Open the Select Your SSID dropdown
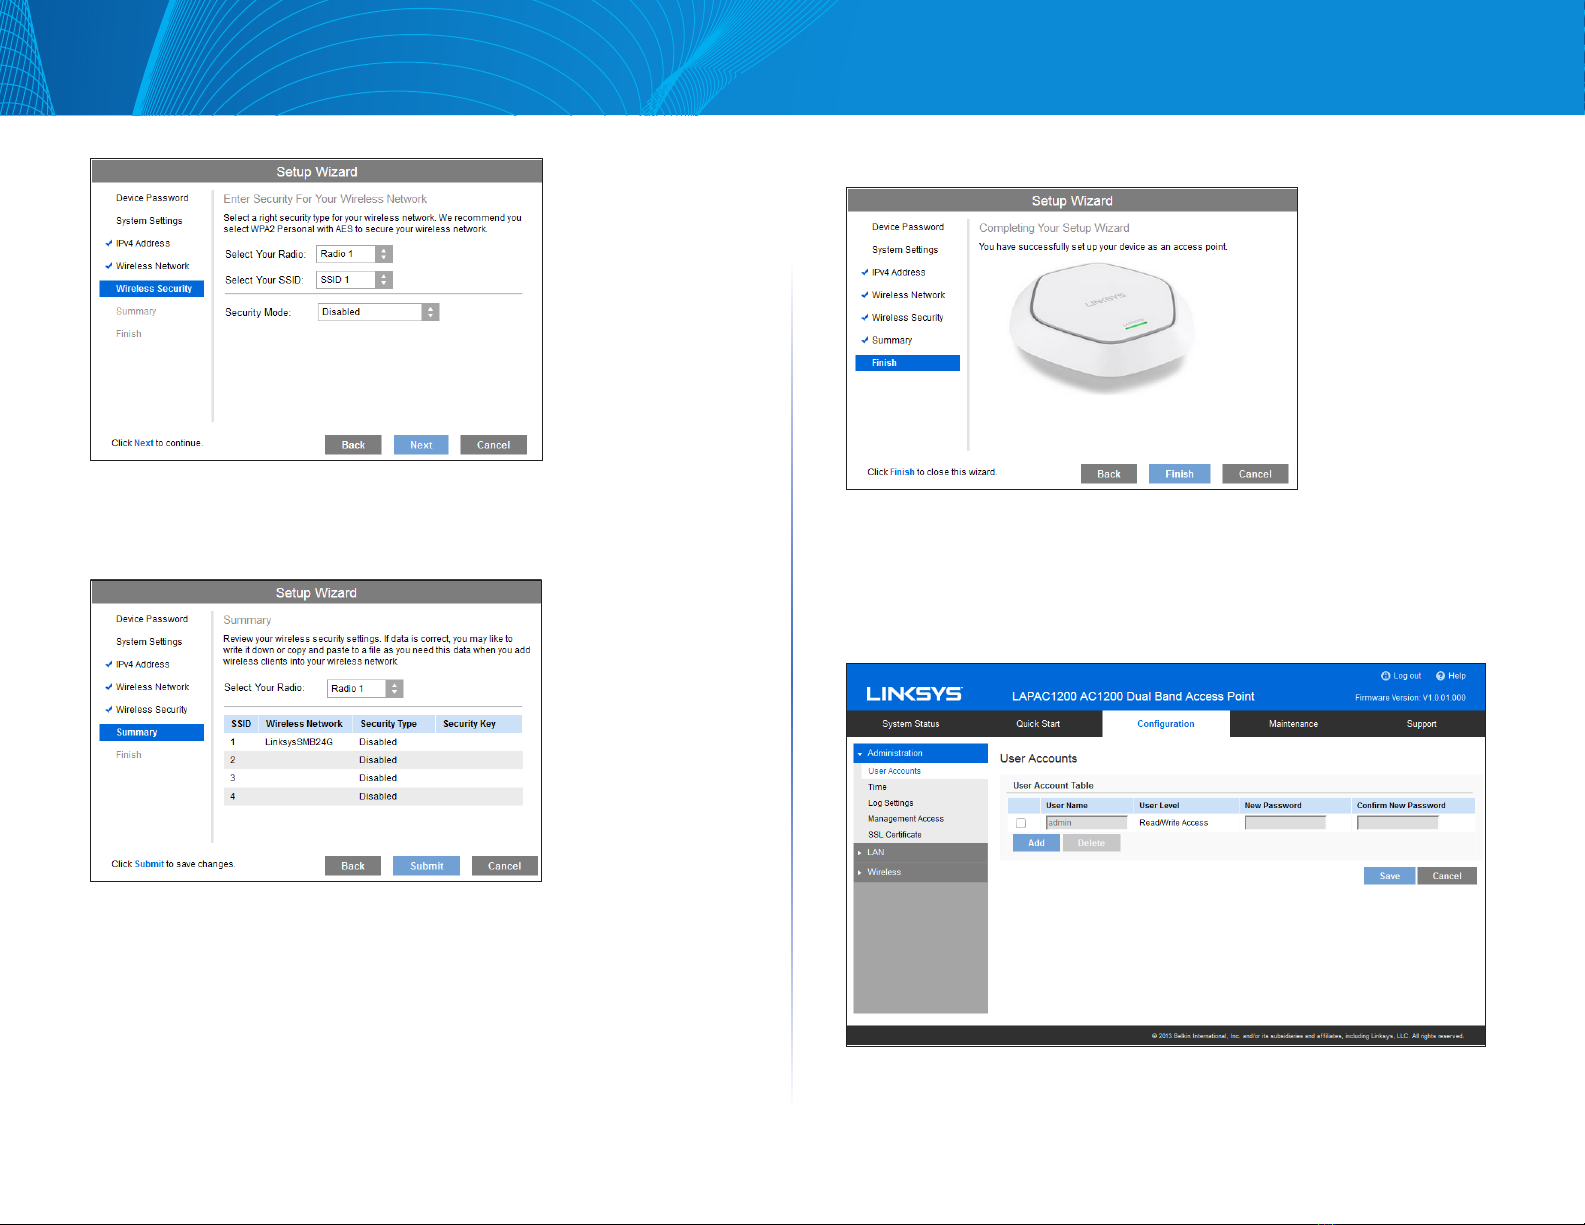The height and width of the screenshot is (1225, 1585). 354,280
